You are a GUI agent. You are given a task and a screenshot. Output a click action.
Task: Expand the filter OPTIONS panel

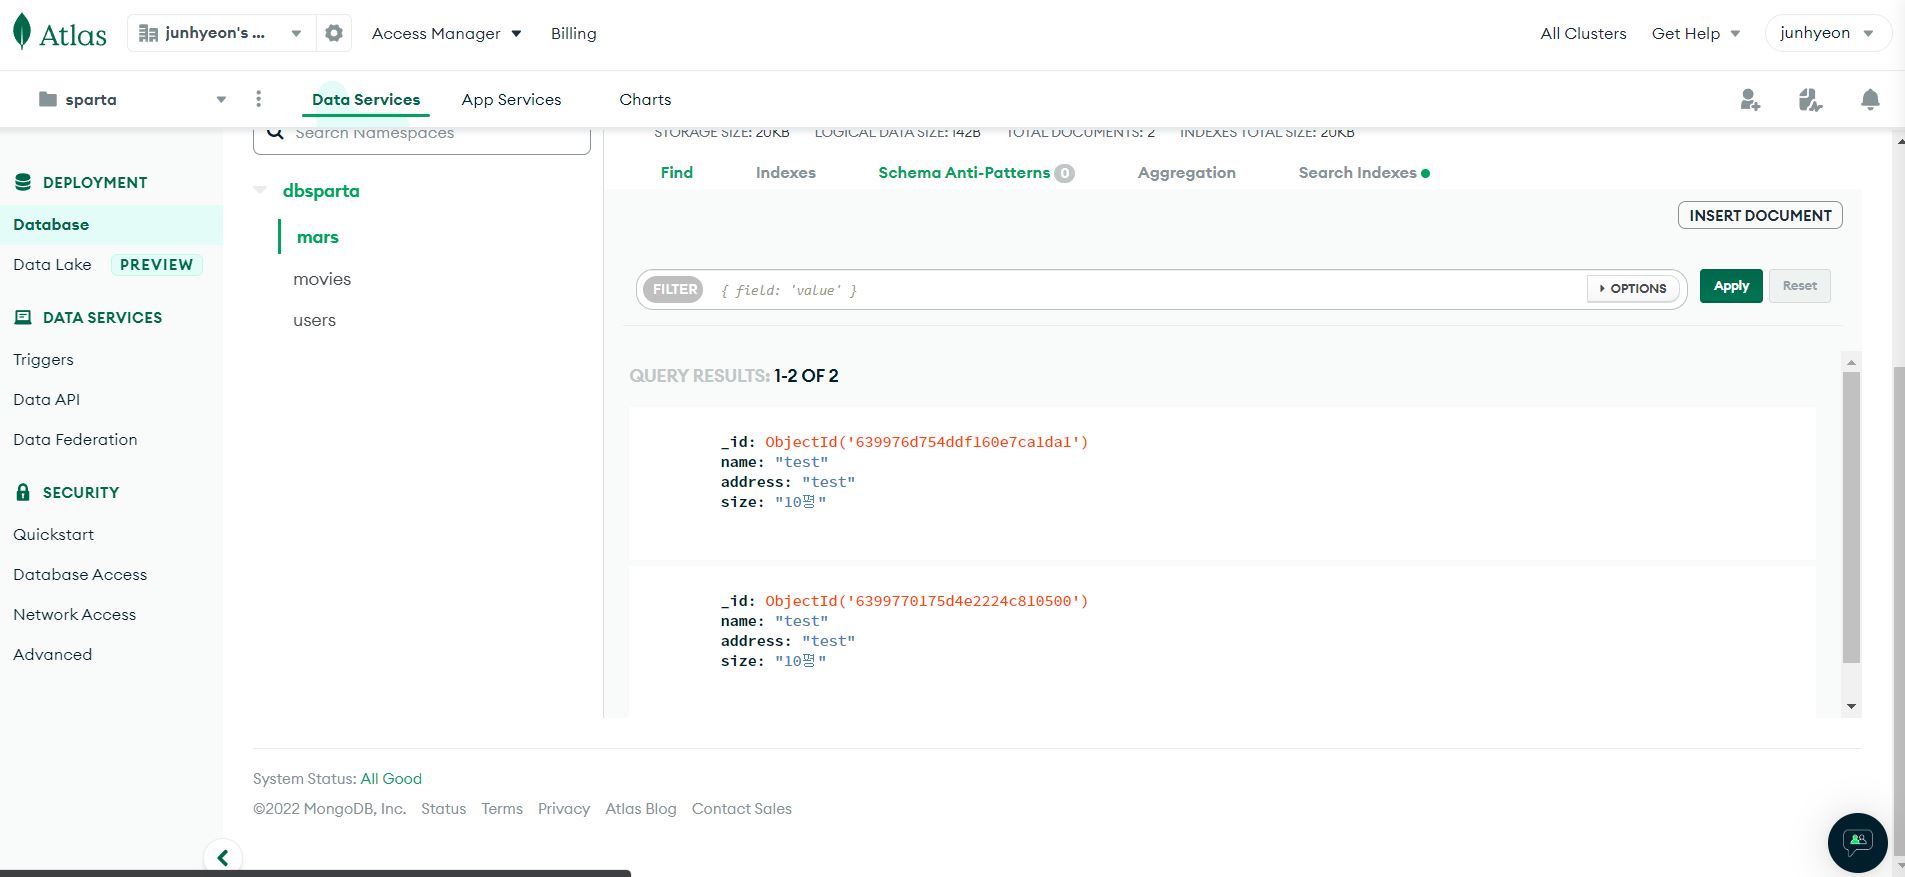click(x=1633, y=288)
